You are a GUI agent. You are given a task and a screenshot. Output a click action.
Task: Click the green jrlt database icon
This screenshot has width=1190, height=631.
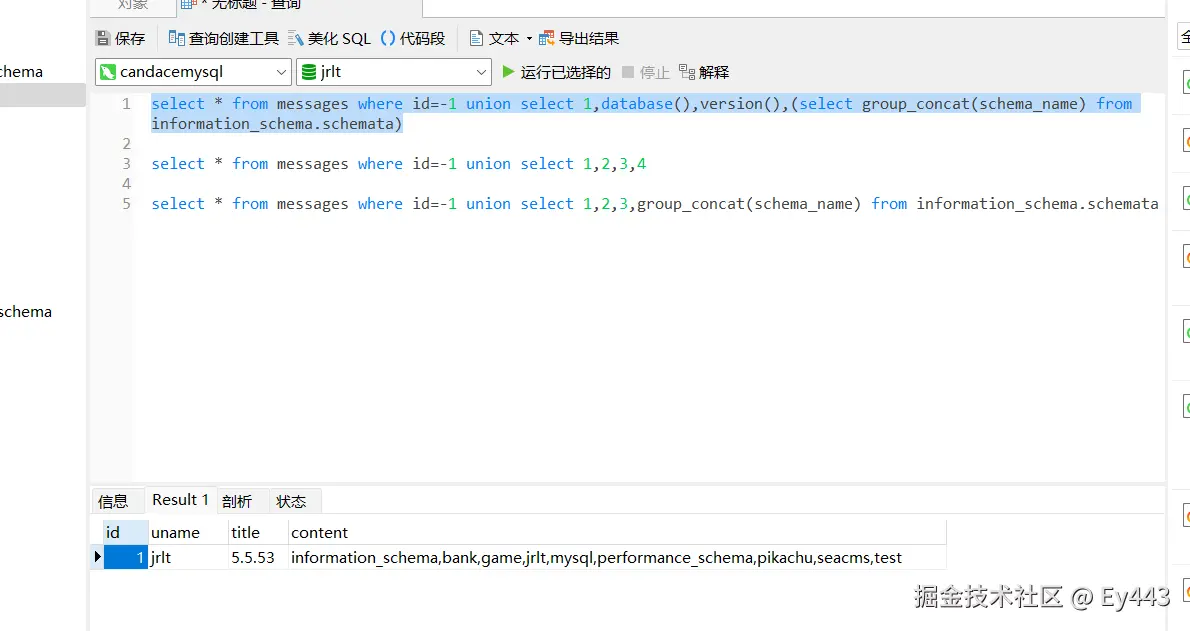coord(309,72)
